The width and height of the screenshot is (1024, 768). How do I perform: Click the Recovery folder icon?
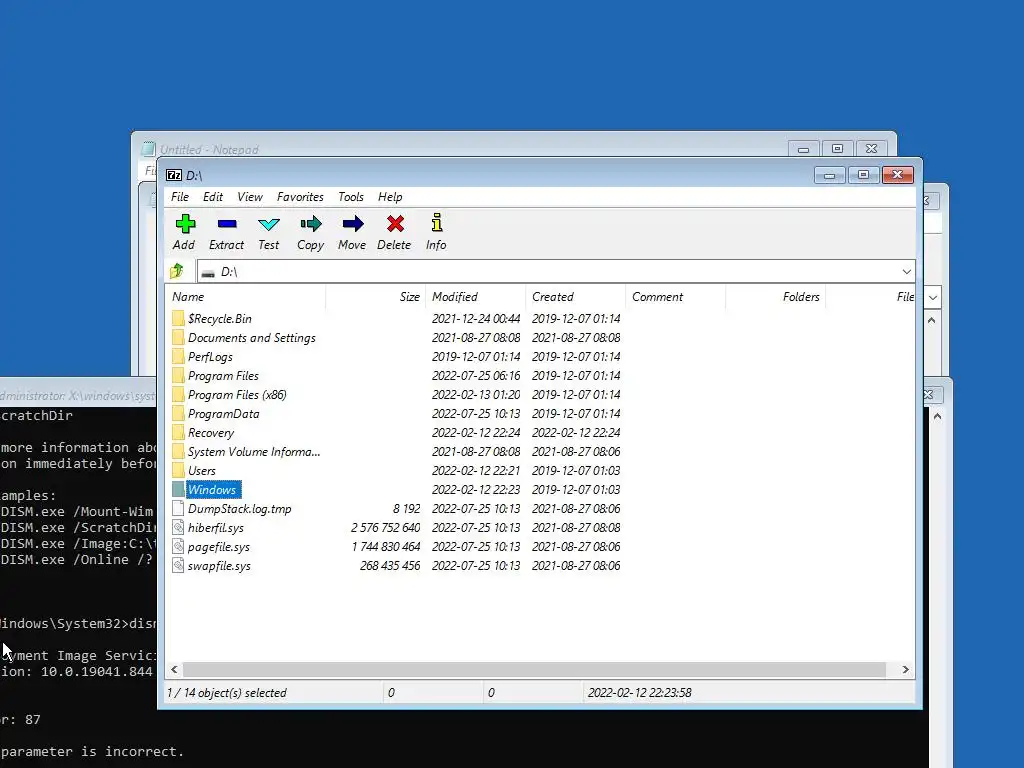pos(178,432)
